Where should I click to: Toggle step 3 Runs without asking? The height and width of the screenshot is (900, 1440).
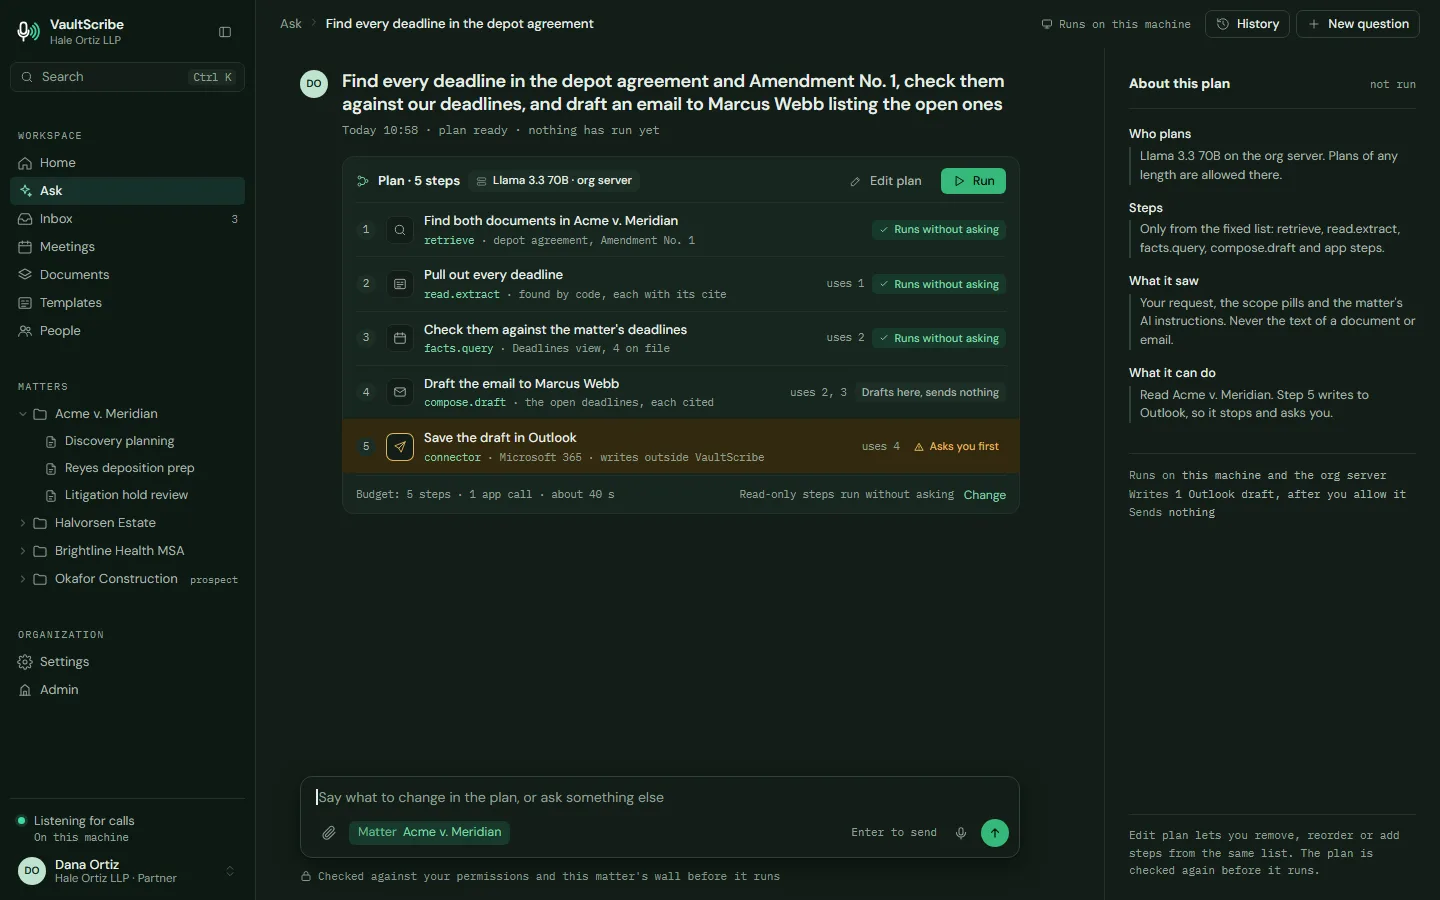pyautogui.click(x=939, y=338)
